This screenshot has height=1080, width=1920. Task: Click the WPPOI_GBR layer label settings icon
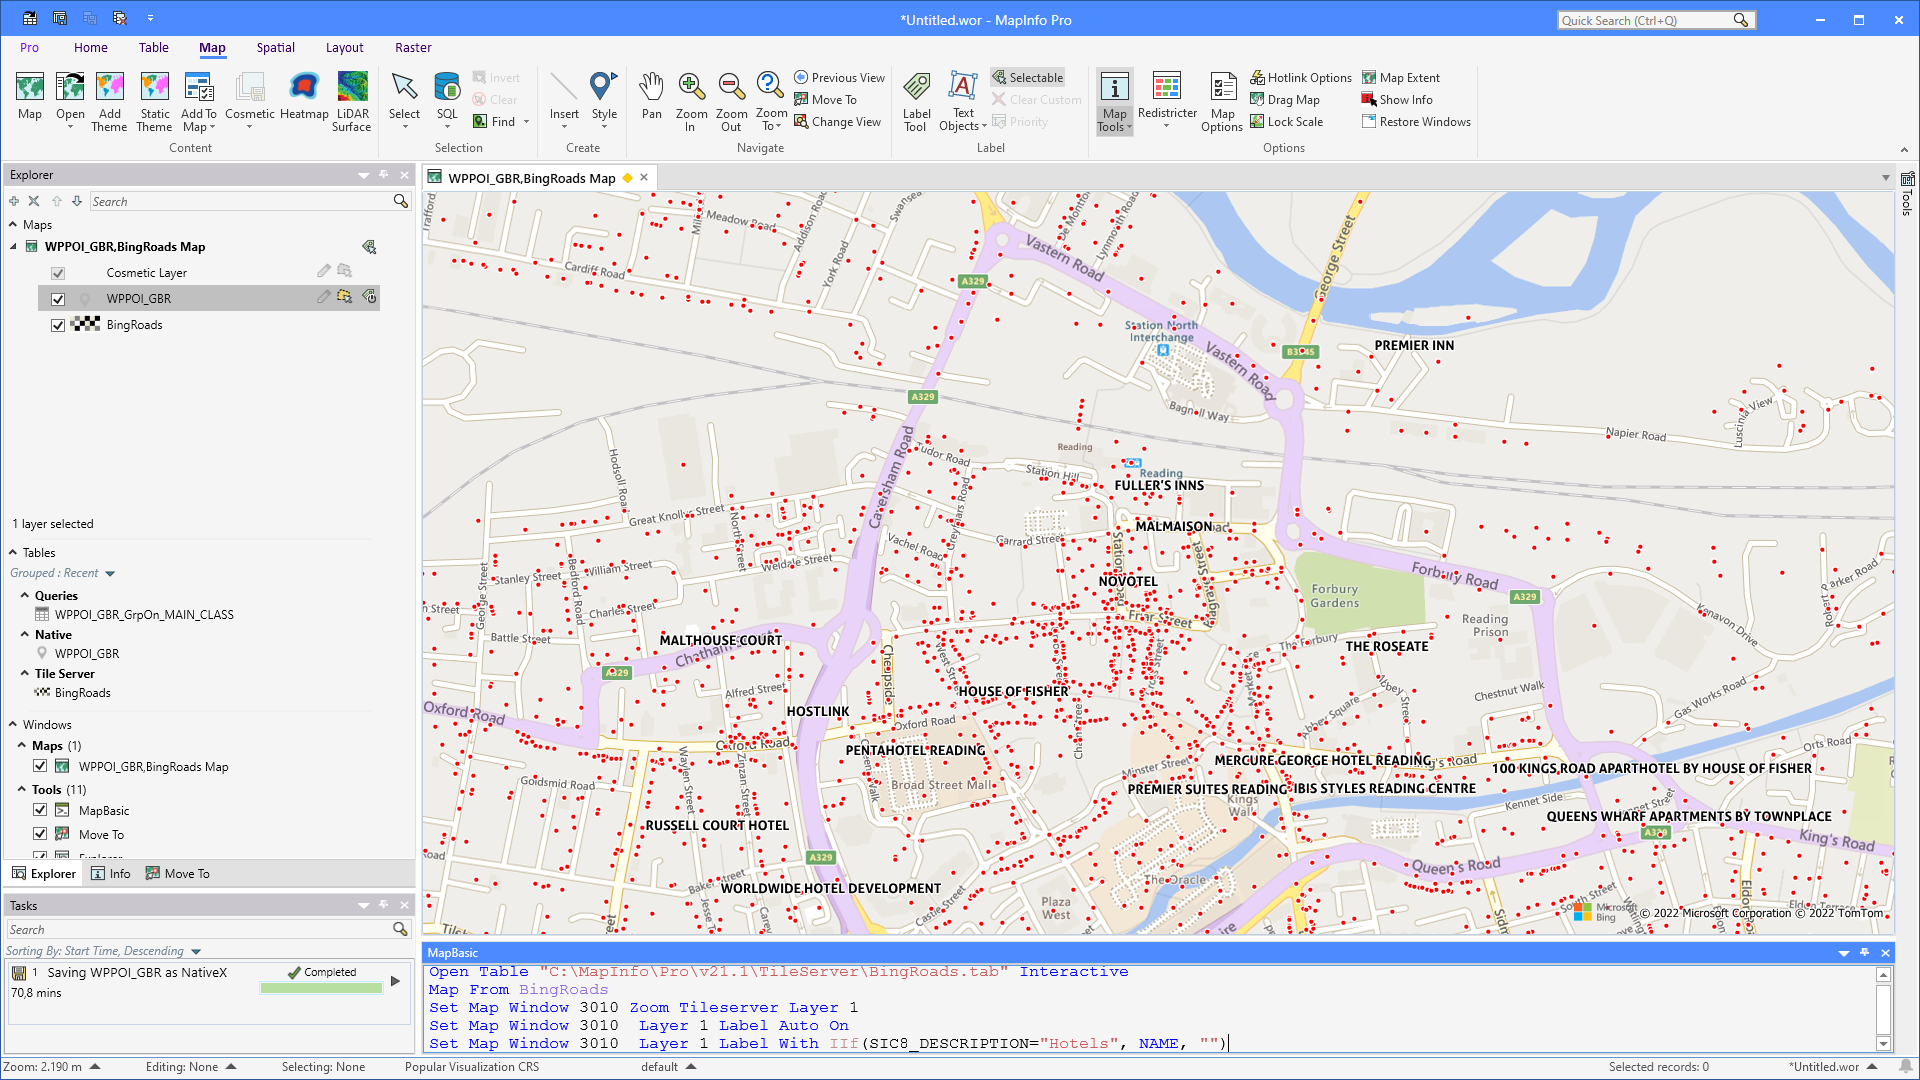tap(369, 297)
